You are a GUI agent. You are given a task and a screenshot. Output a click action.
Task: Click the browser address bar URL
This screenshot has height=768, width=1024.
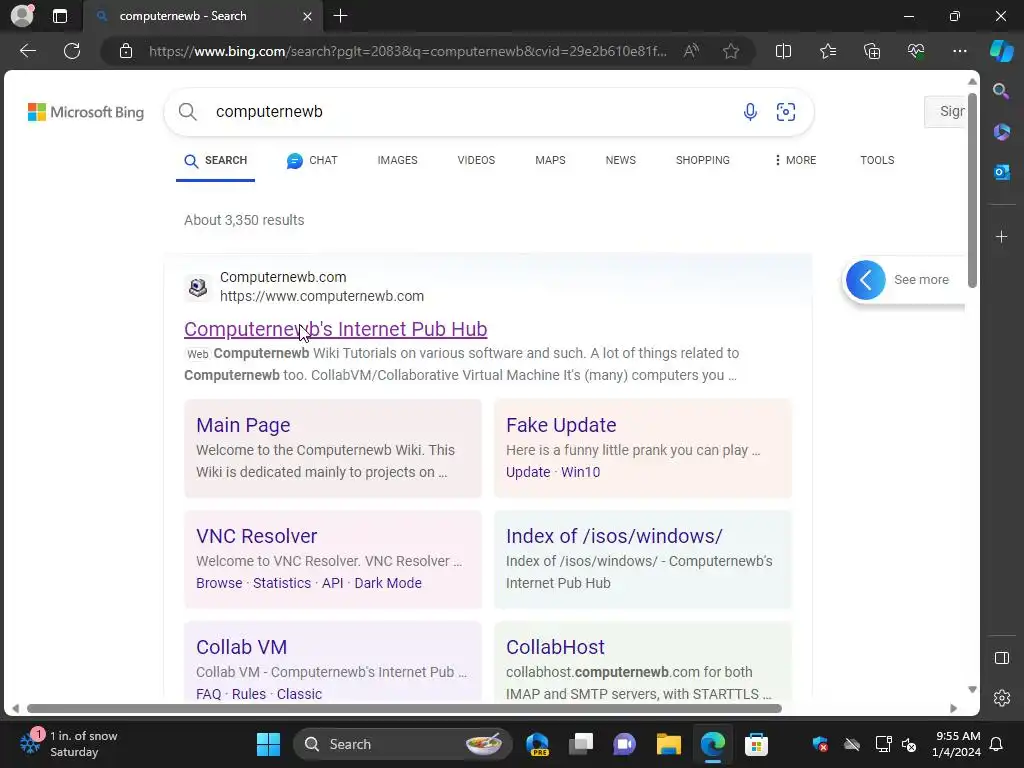pos(408,51)
